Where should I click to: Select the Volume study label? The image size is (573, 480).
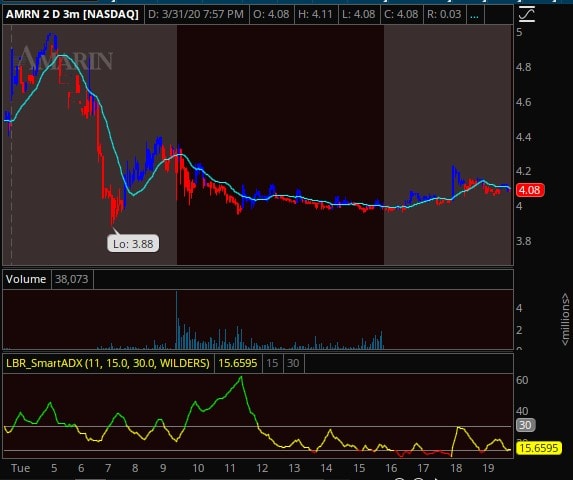click(x=26, y=279)
